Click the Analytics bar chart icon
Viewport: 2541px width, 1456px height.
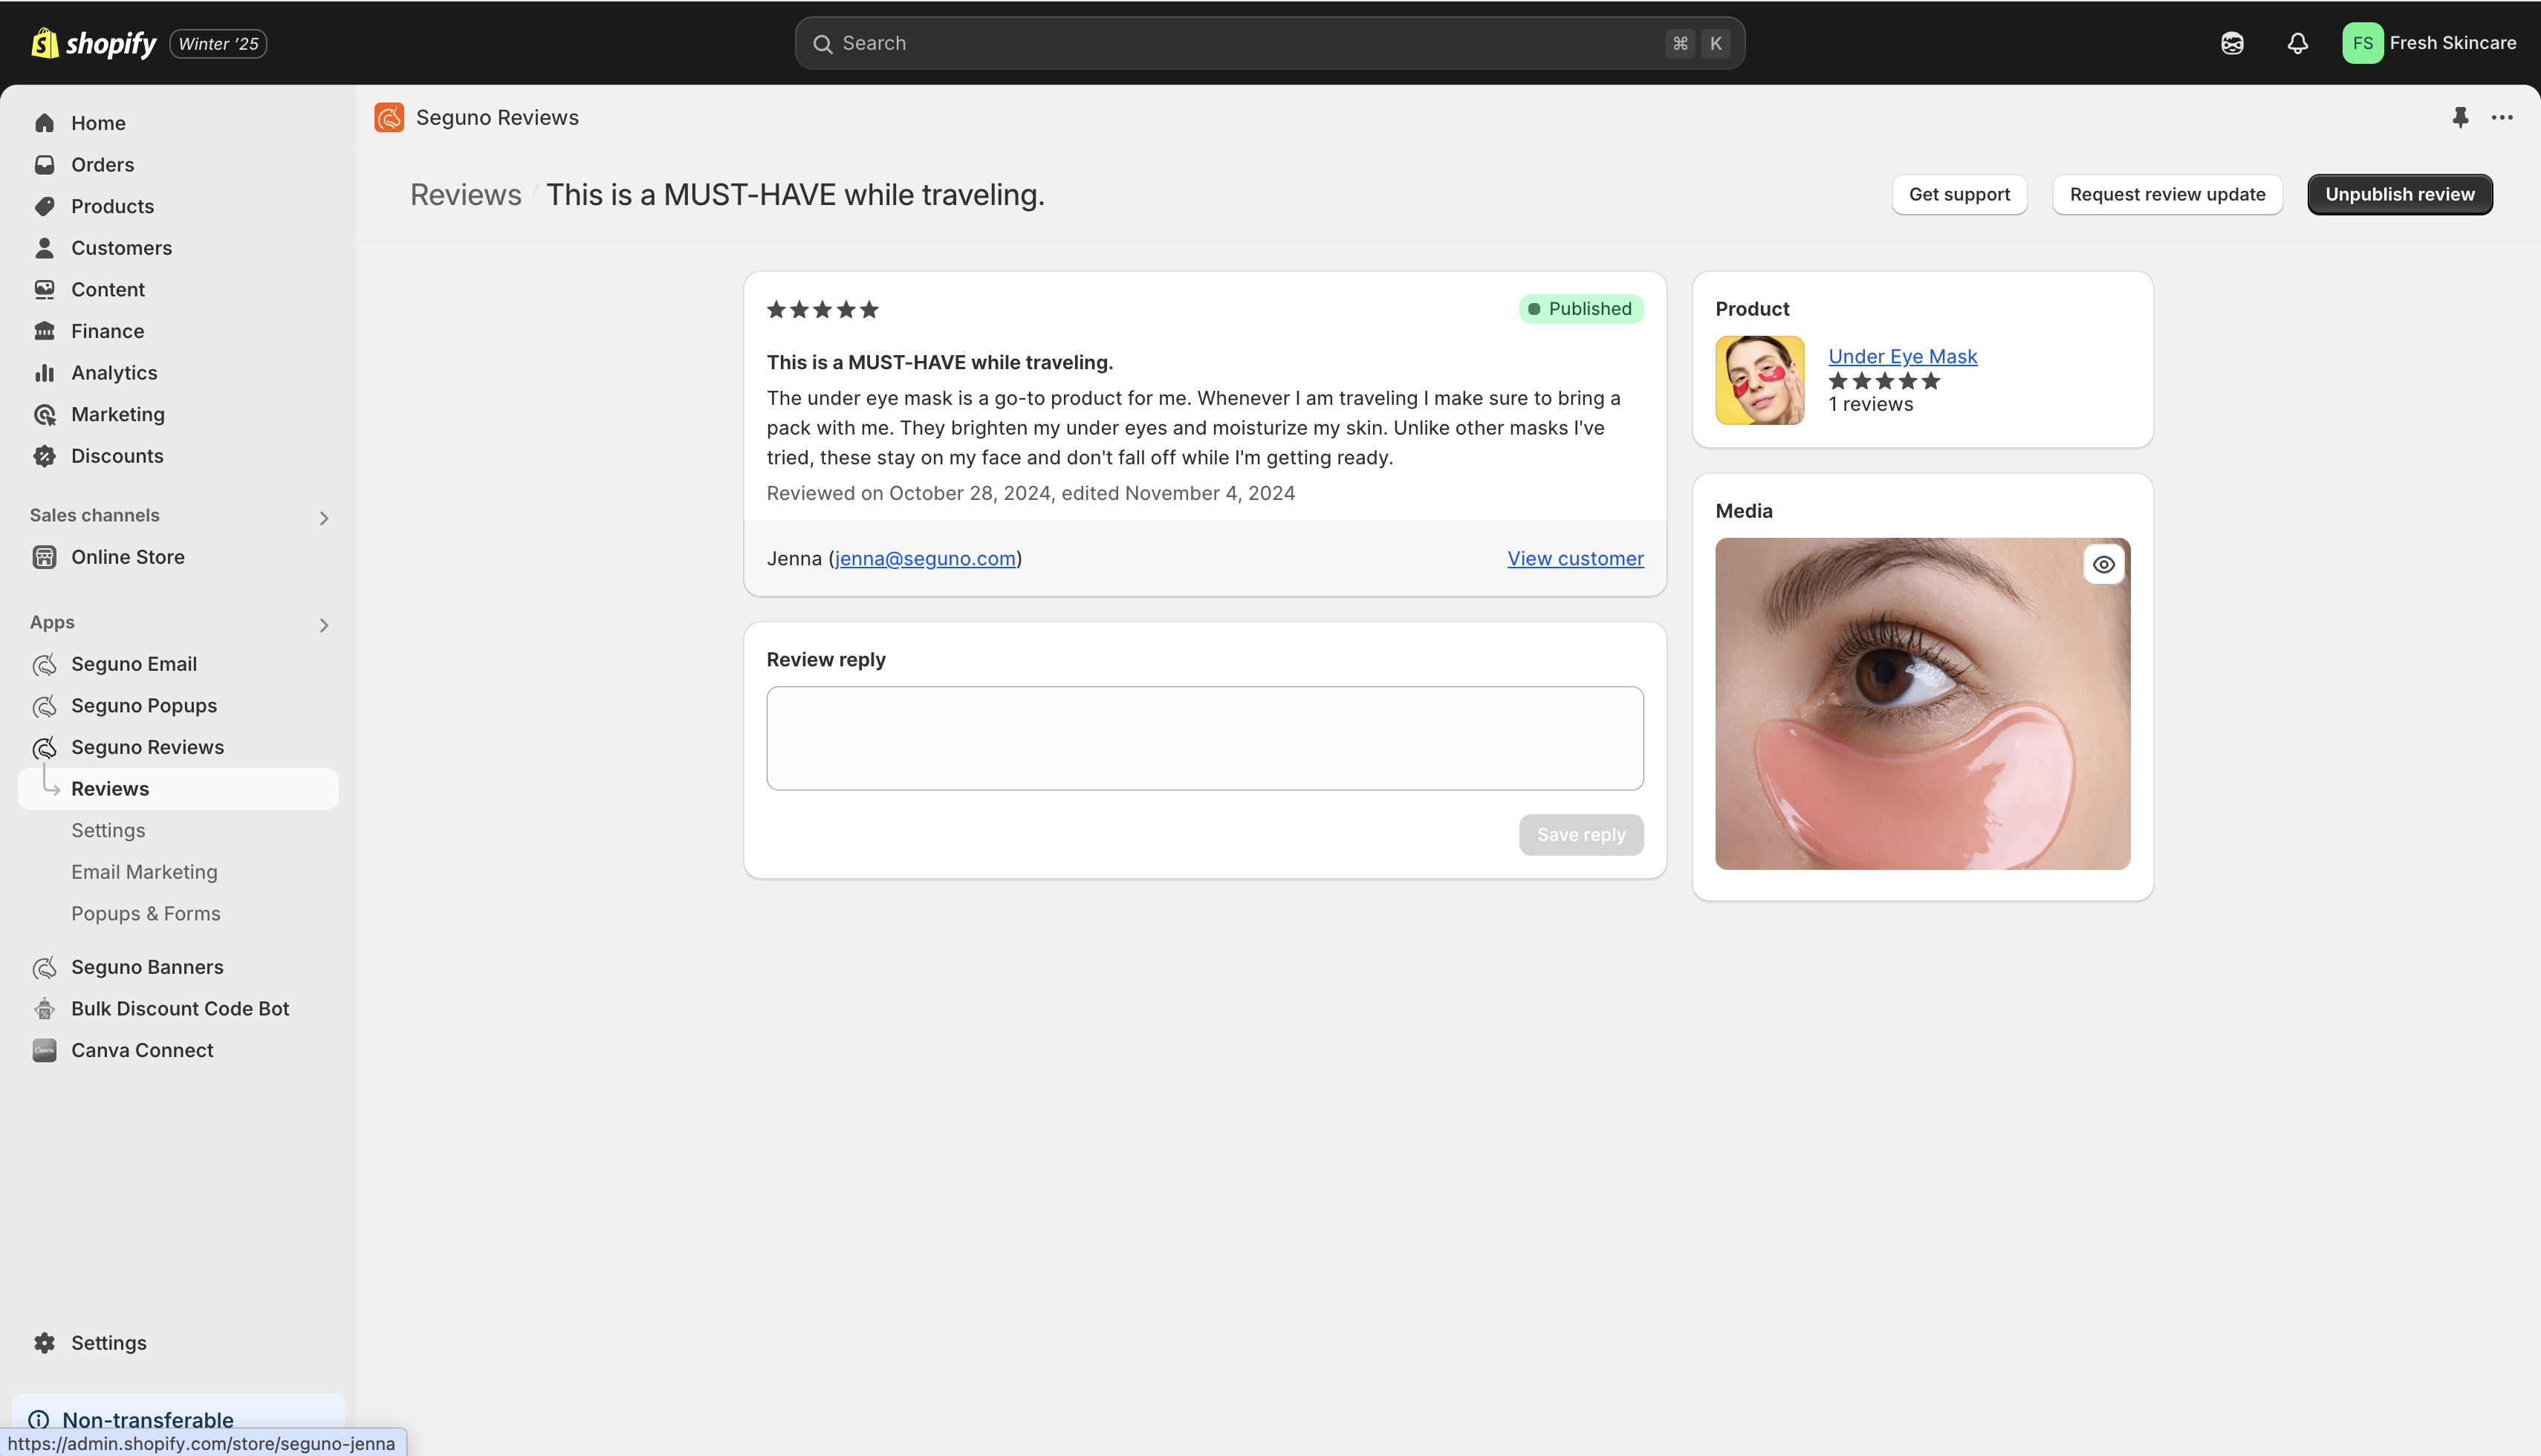coord(44,373)
